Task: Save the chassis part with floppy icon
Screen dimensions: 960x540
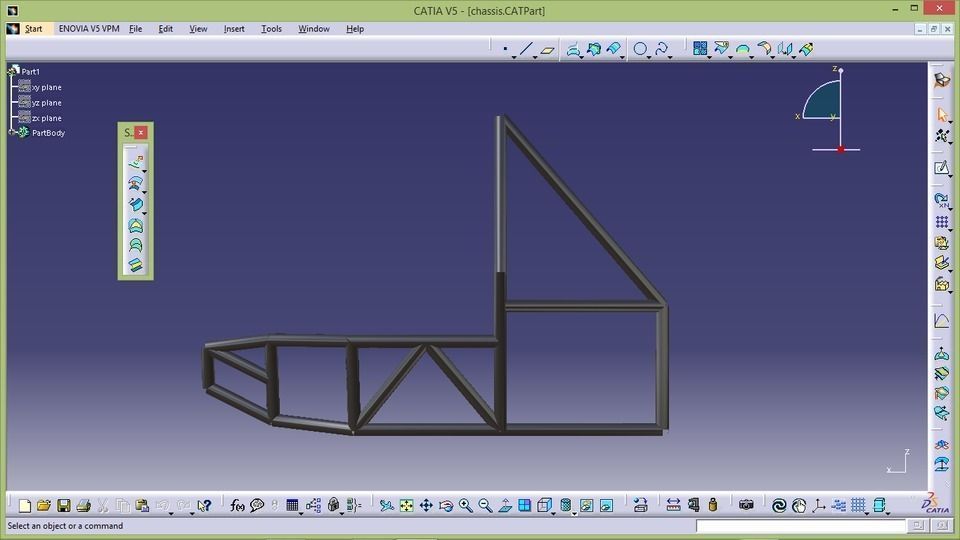Action: point(64,505)
